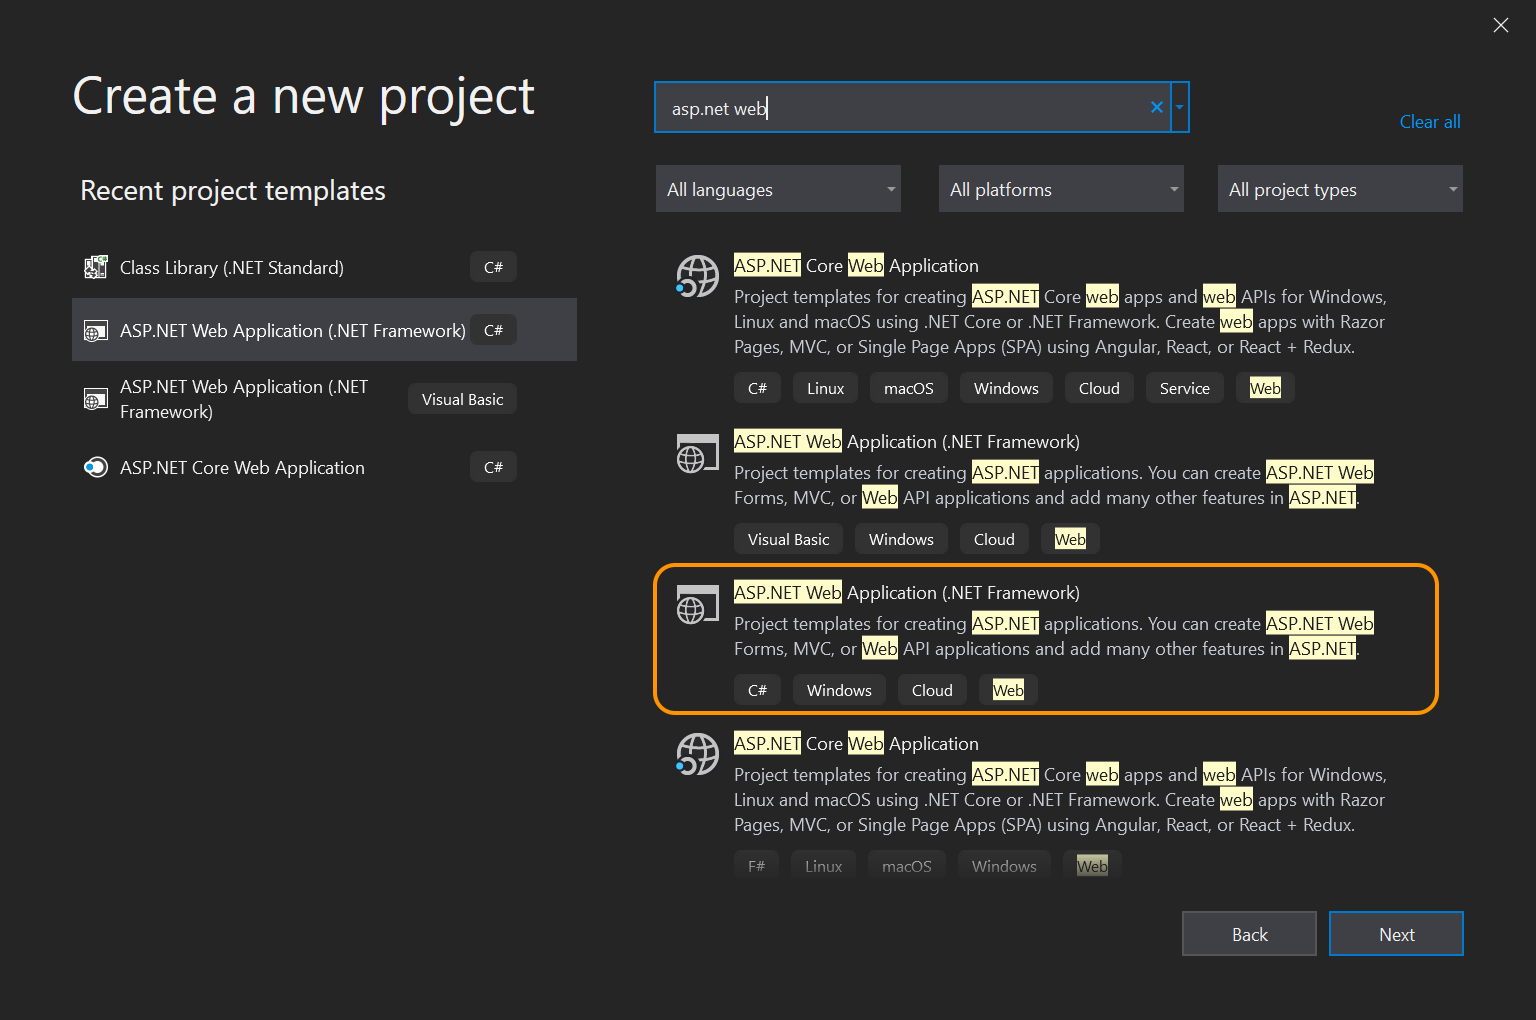Screen dimensions: 1536x1020
Task: Click the ASP.NET Core Web Application recent icon
Action: pos(95,467)
